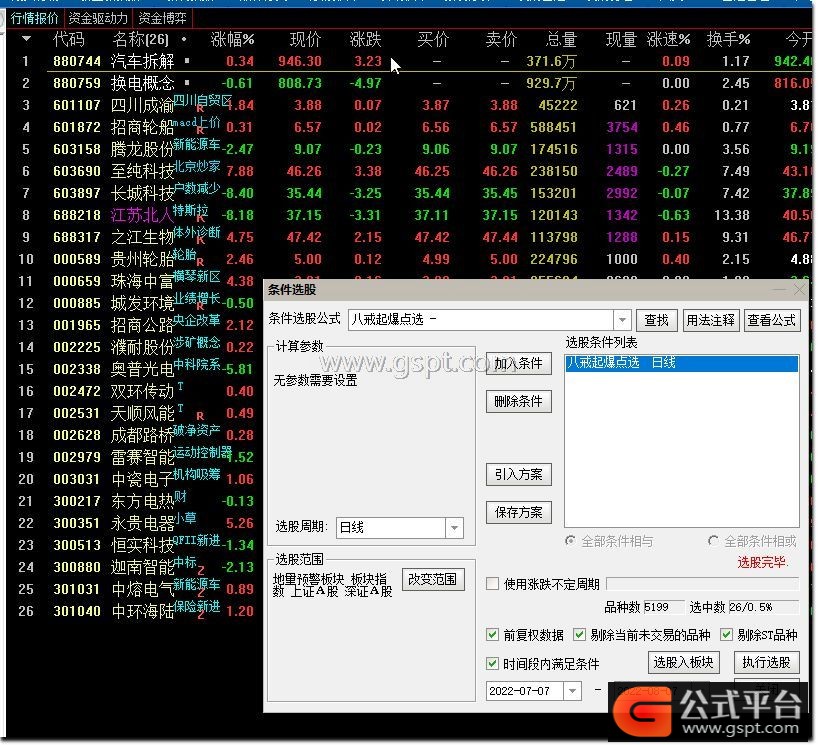Open the 资金驱动力 tab
Screen dimensions: 818x745
98,19
